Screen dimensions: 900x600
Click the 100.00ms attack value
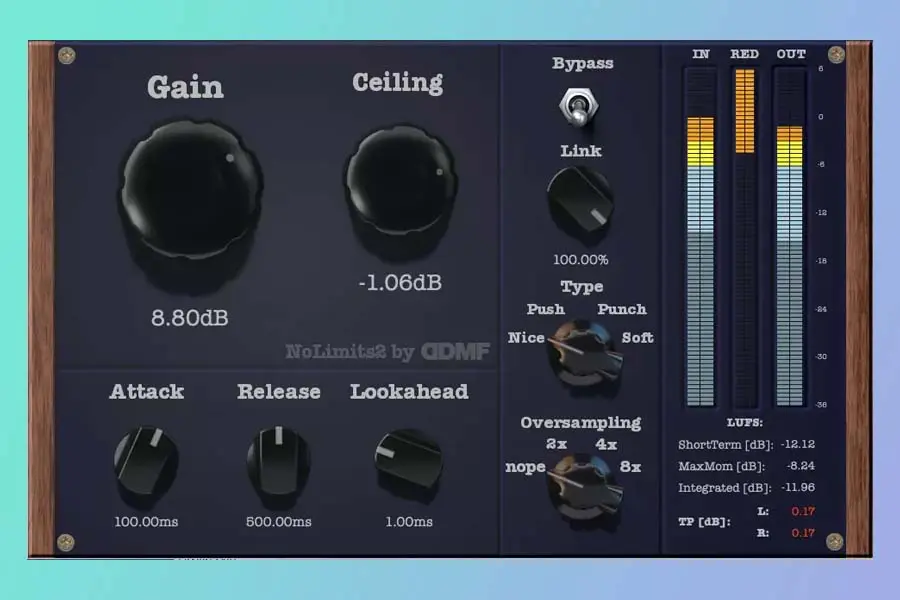point(146,522)
